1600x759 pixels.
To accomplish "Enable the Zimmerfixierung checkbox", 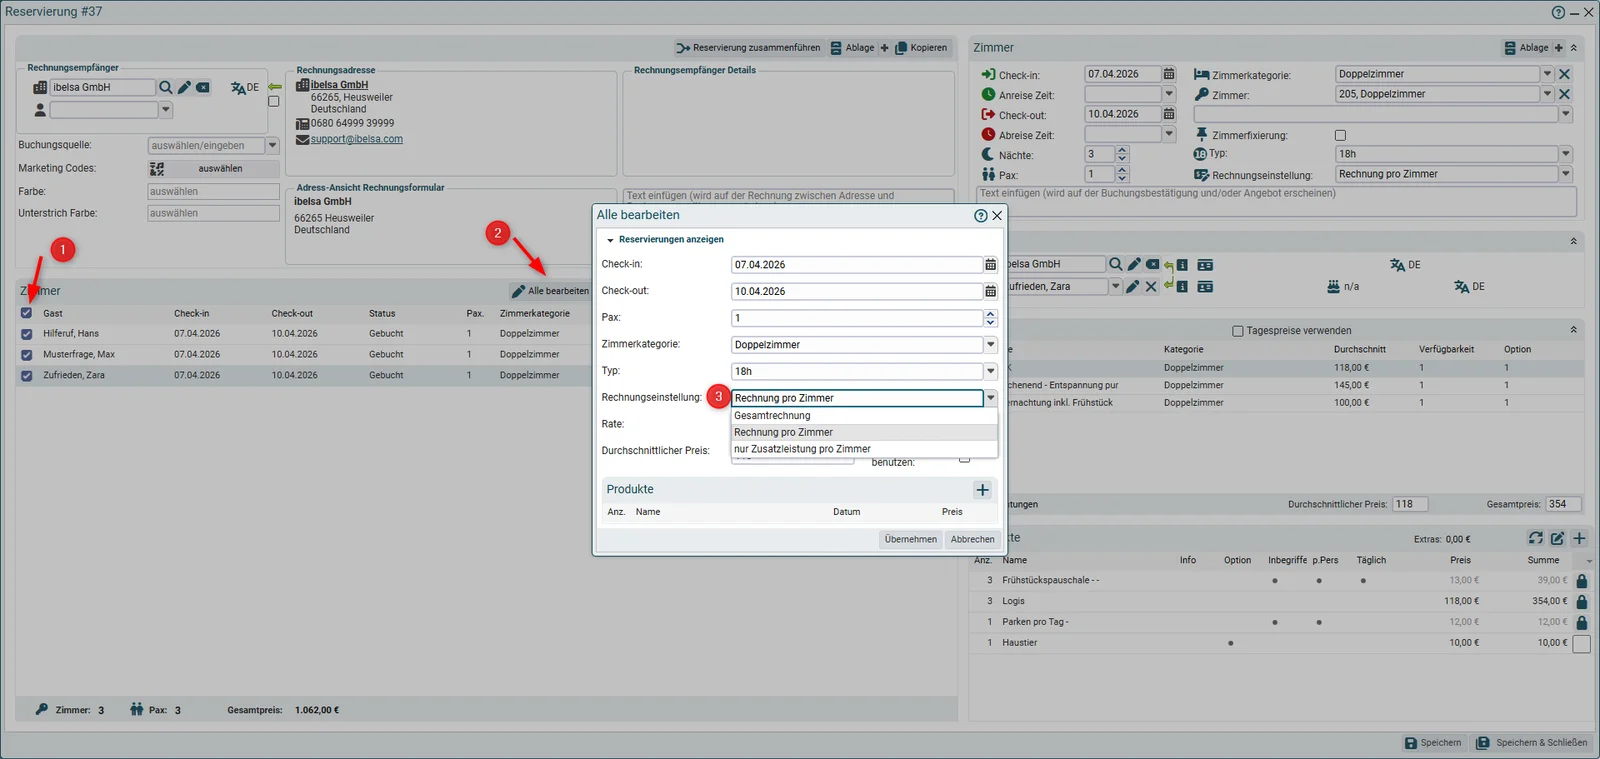I will tap(1340, 135).
